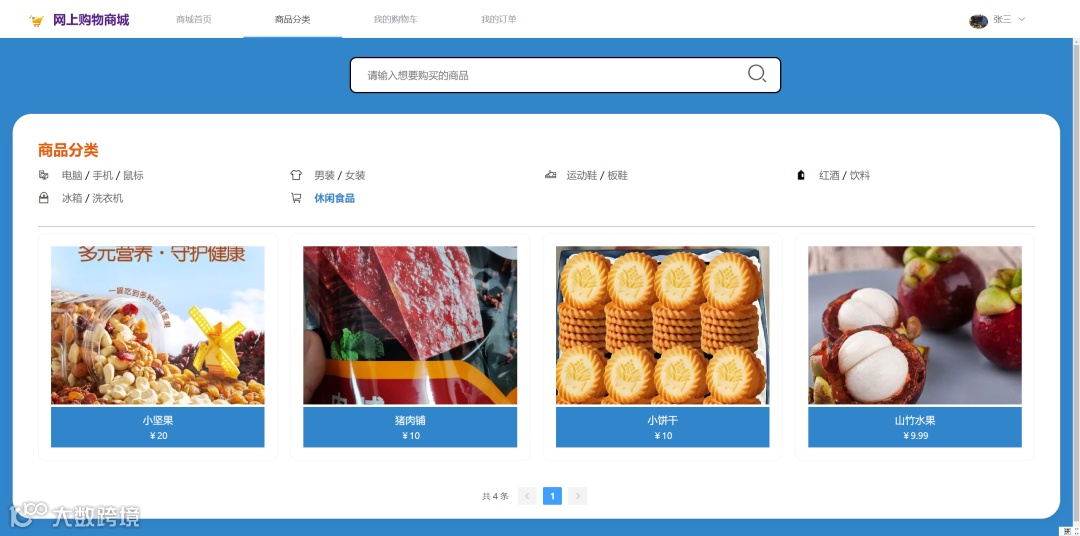Open 我的订单 tab
Image resolution: width=1080 pixels, height=536 pixels.
pos(499,19)
